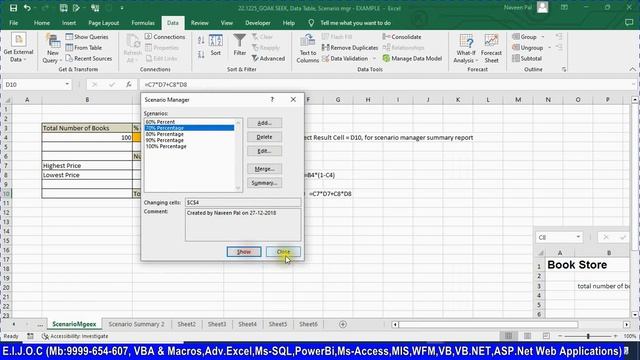Click Subtotal
This screenshot has width=640, height=360.
tap(527, 58)
